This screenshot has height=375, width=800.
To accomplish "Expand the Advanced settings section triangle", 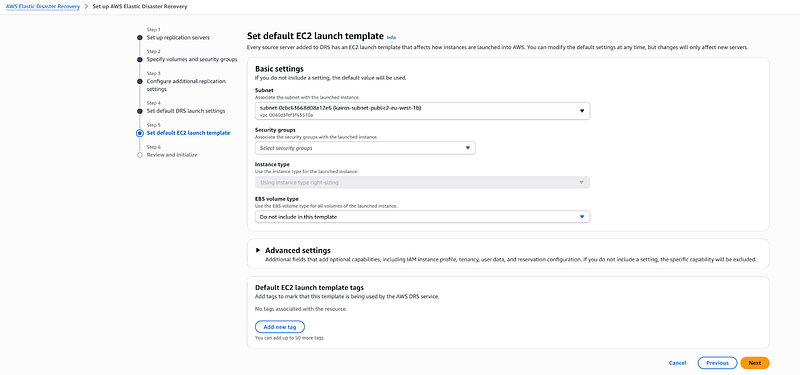I will 258,251.
